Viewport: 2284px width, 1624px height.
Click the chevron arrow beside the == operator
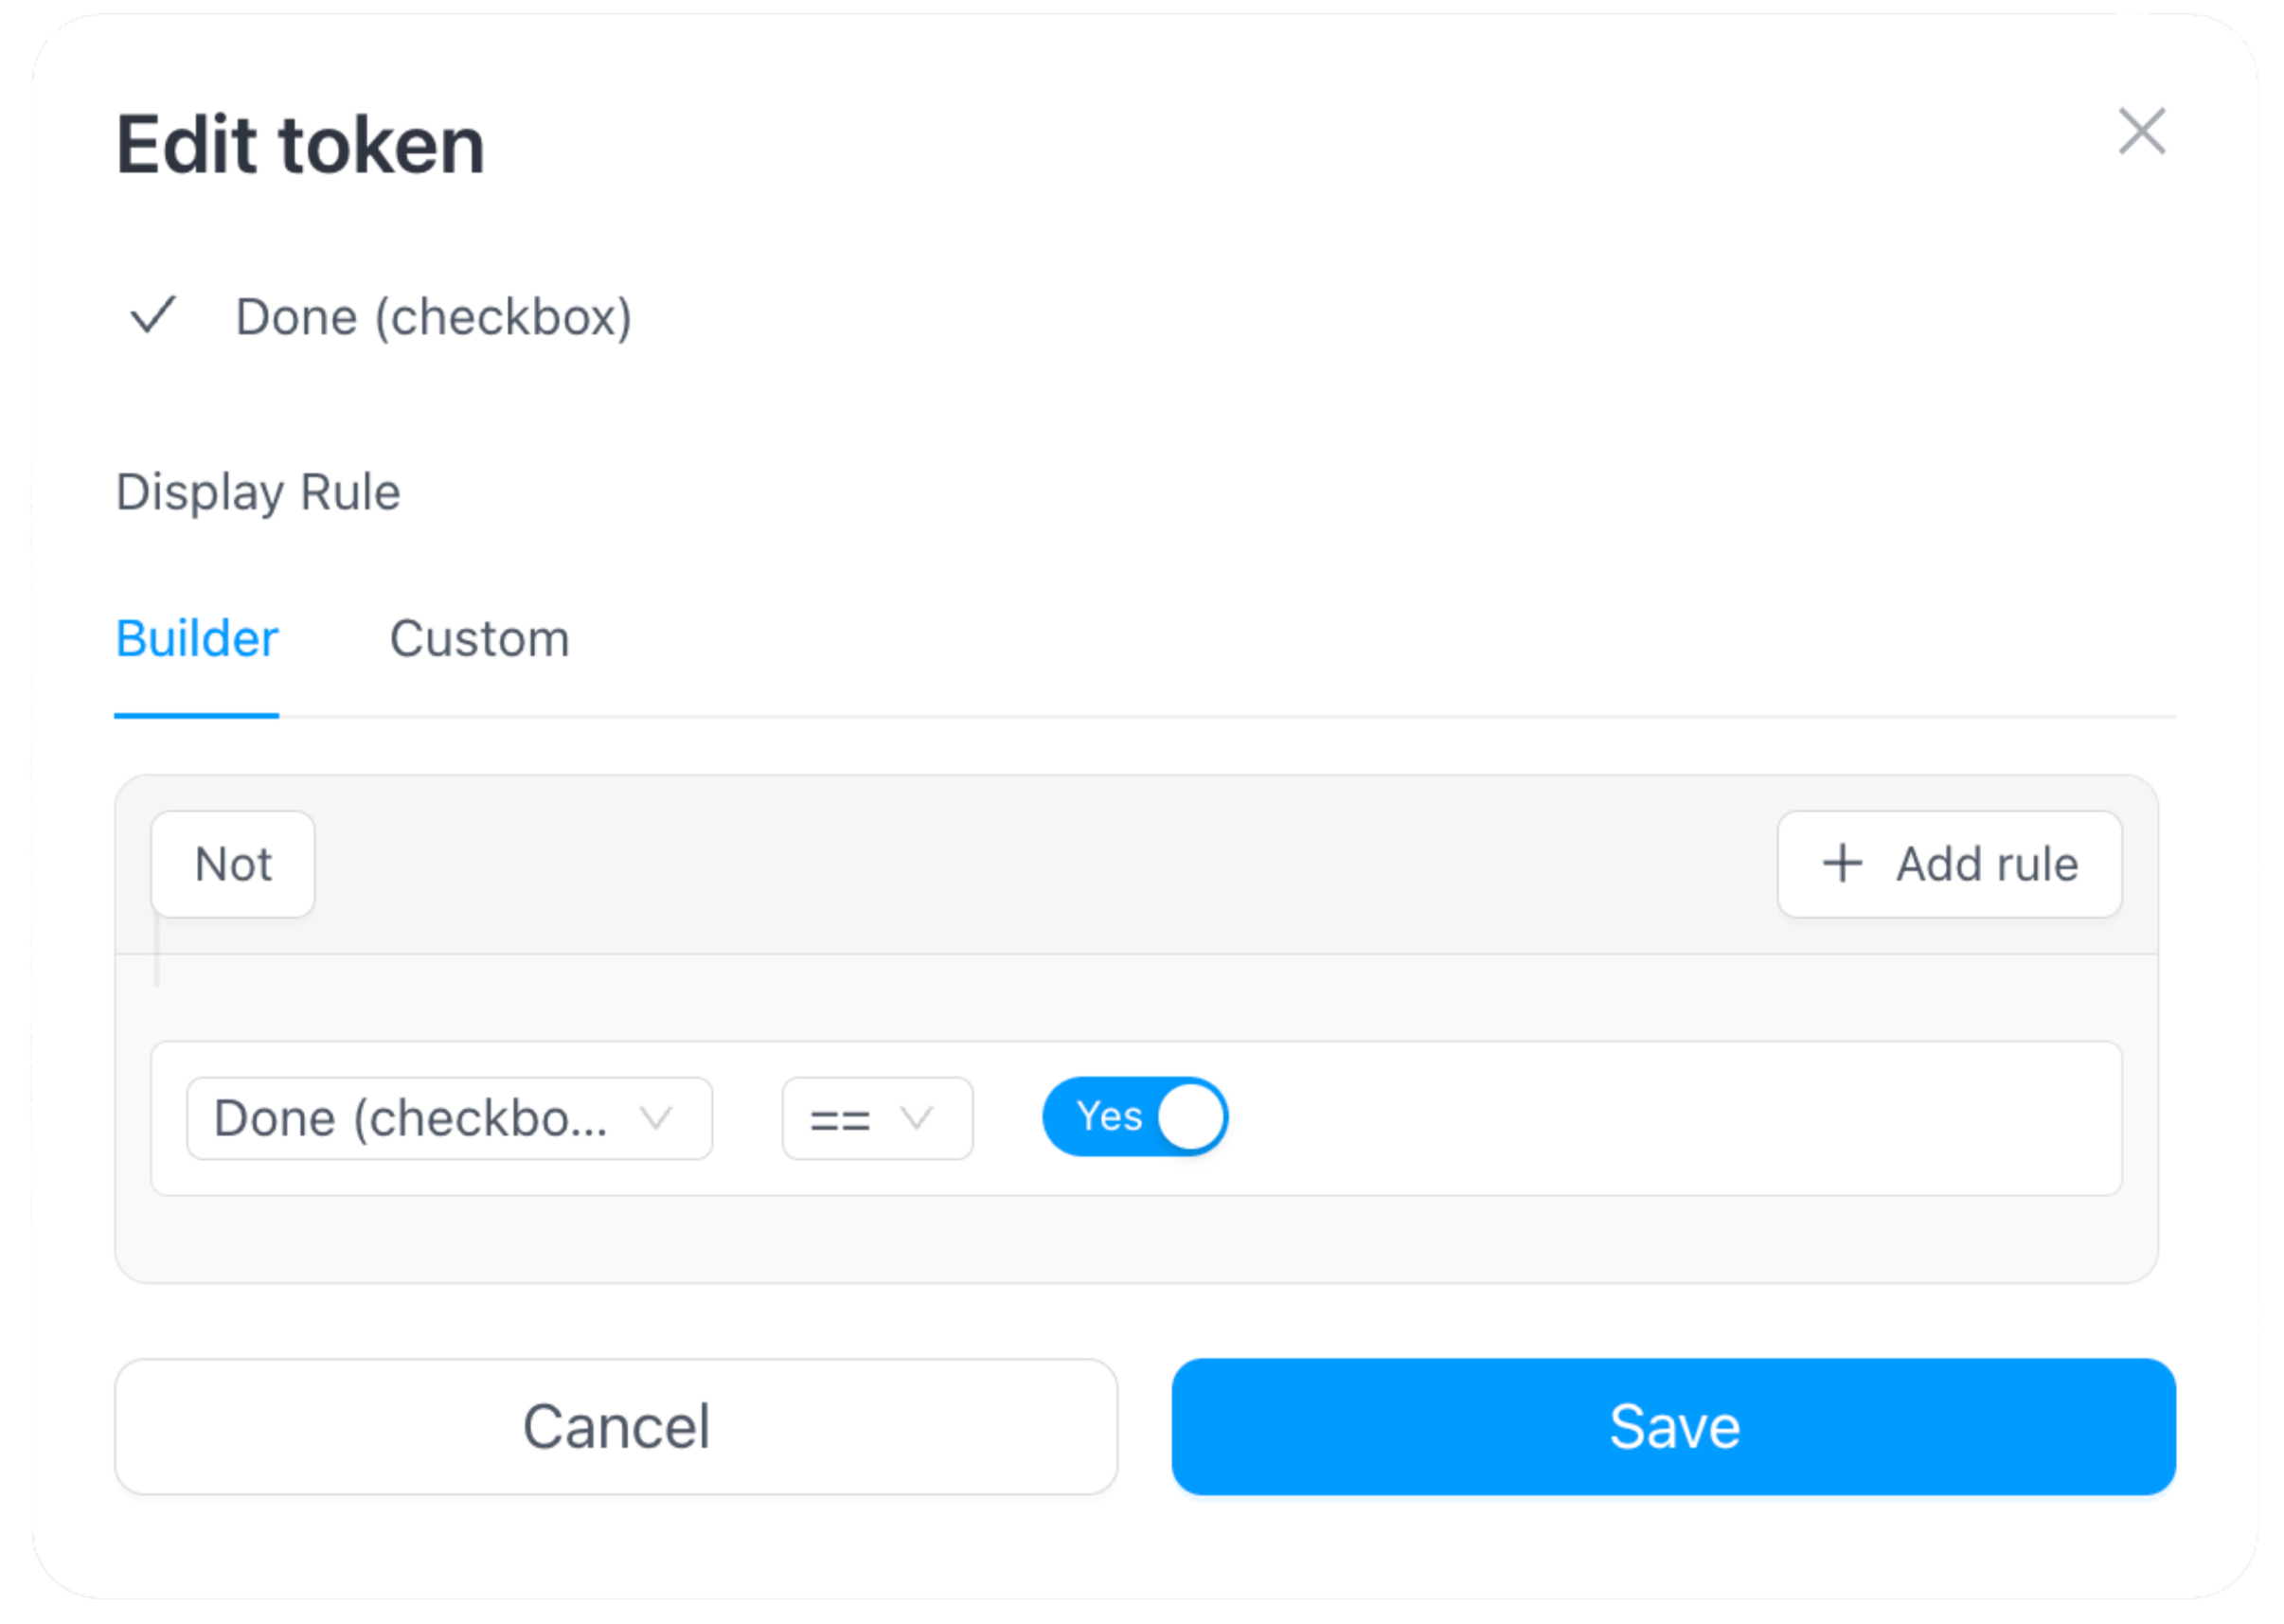916,1117
